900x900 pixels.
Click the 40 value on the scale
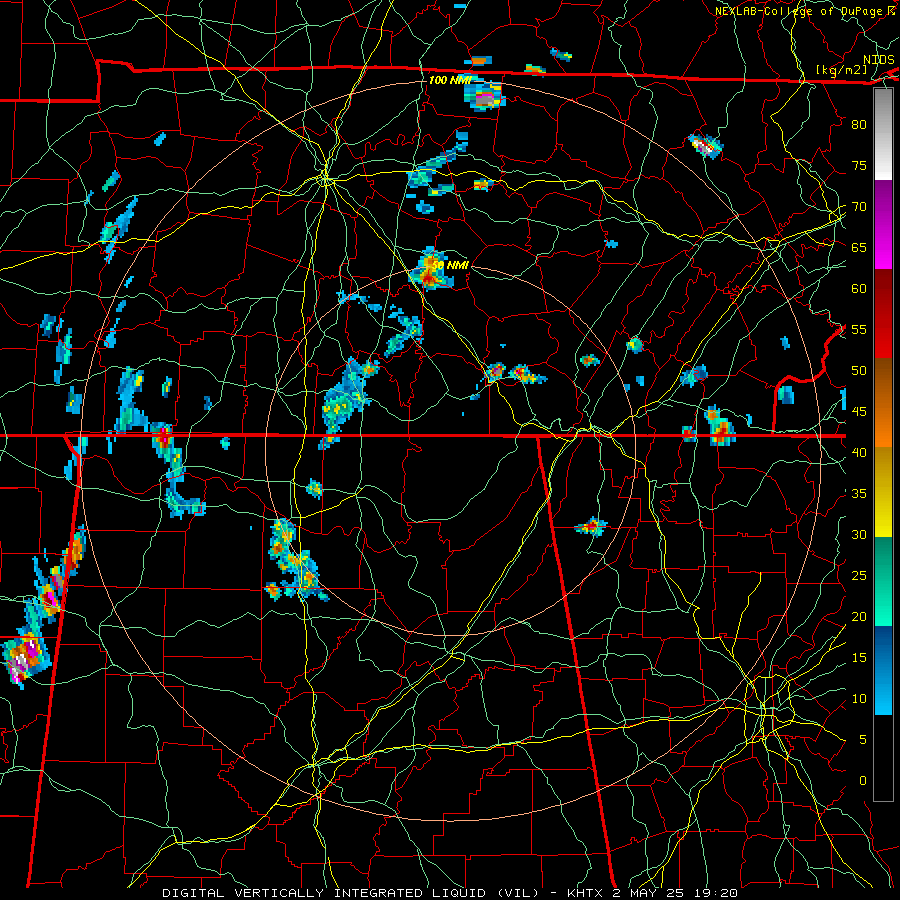859,452
